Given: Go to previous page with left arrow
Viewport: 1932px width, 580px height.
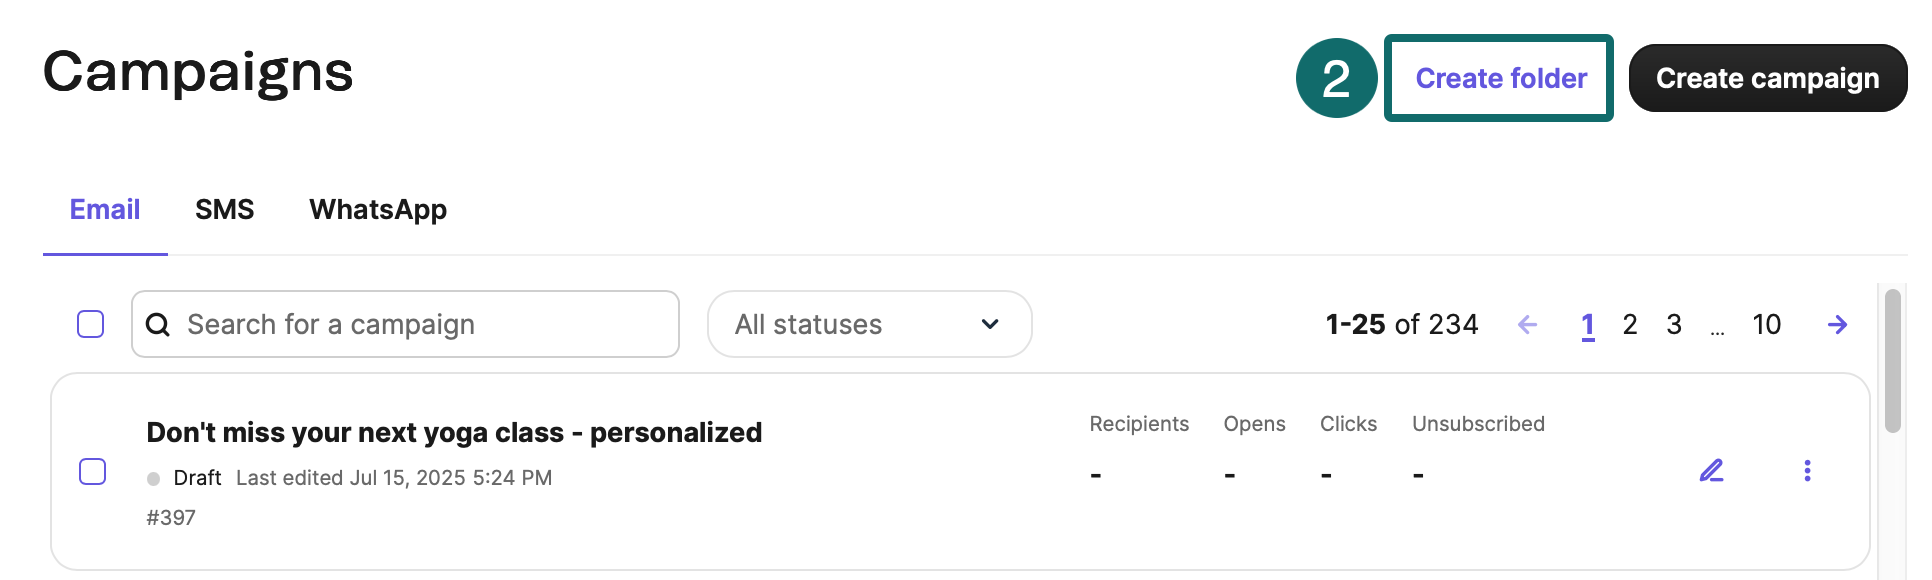Looking at the screenshot, I should (x=1527, y=325).
